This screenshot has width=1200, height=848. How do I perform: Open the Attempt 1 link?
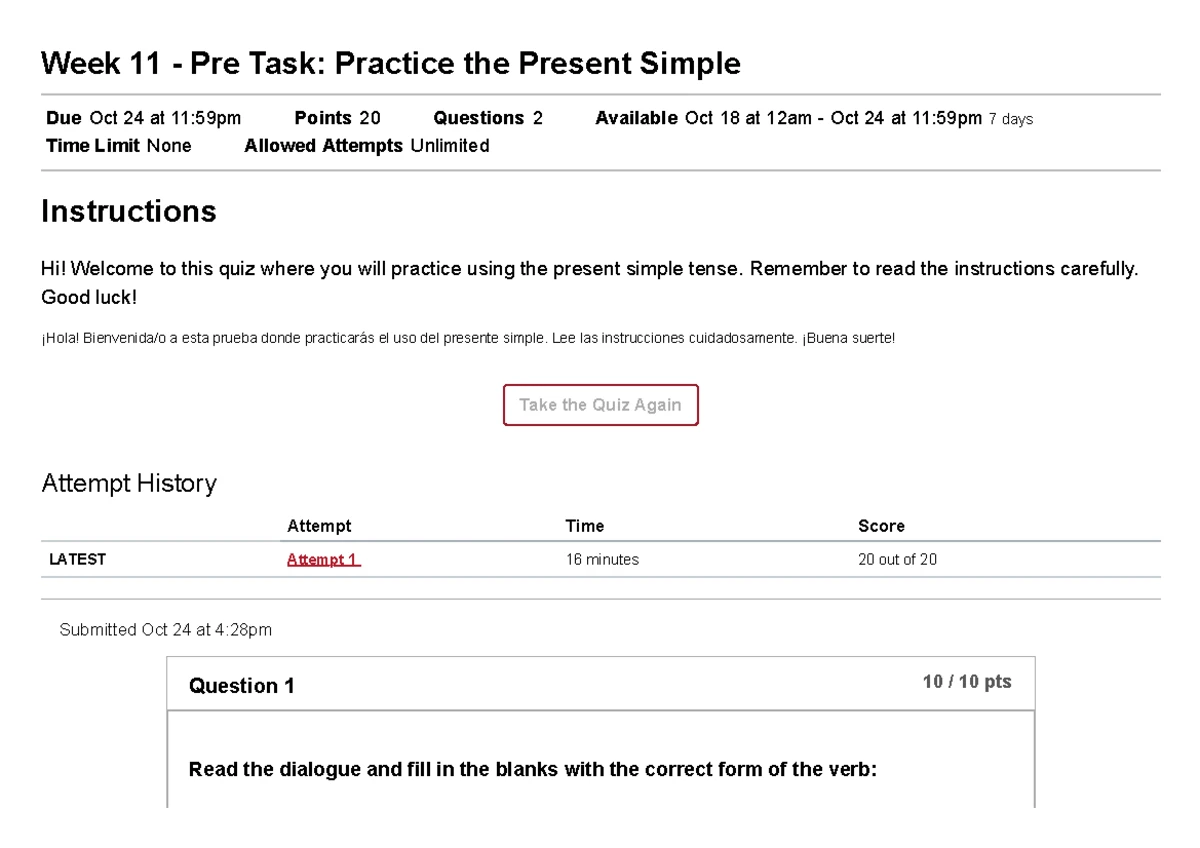[322, 559]
